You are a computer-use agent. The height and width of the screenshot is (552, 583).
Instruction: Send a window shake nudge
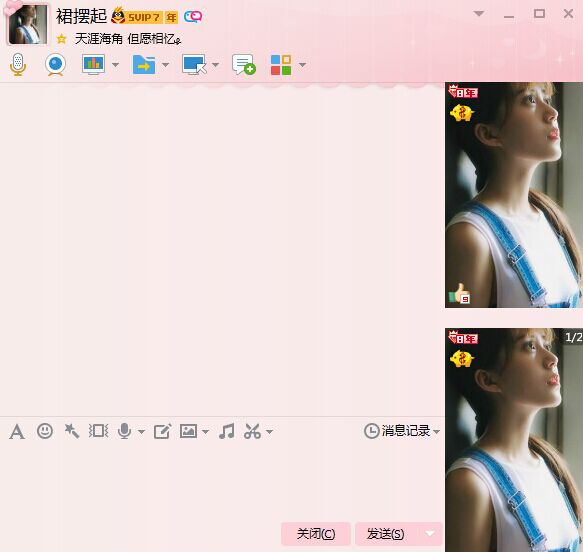pyautogui.click(x=98, y=431)
